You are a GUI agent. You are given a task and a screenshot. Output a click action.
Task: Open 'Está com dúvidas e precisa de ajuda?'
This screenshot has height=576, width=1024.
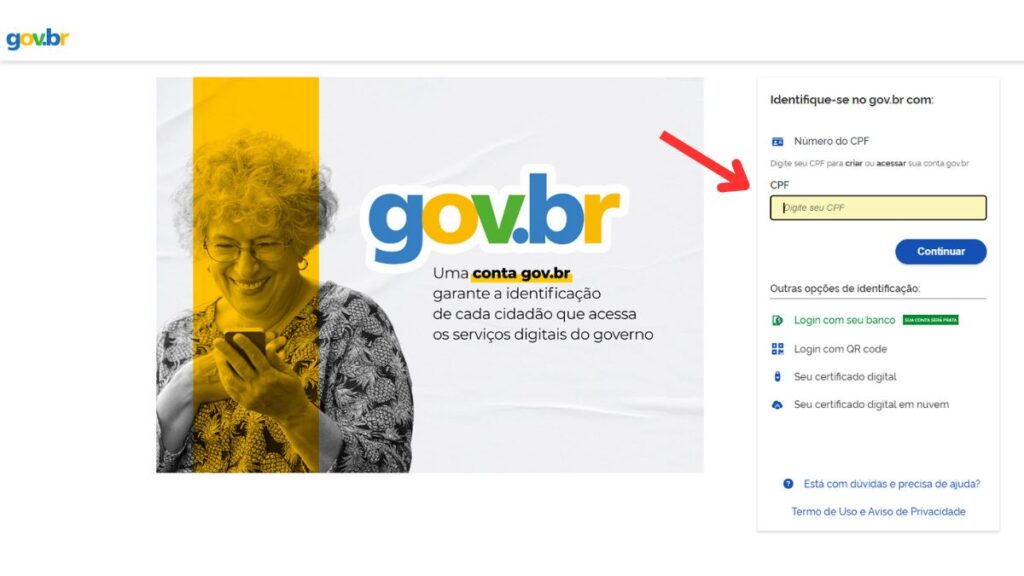point(891,484)
